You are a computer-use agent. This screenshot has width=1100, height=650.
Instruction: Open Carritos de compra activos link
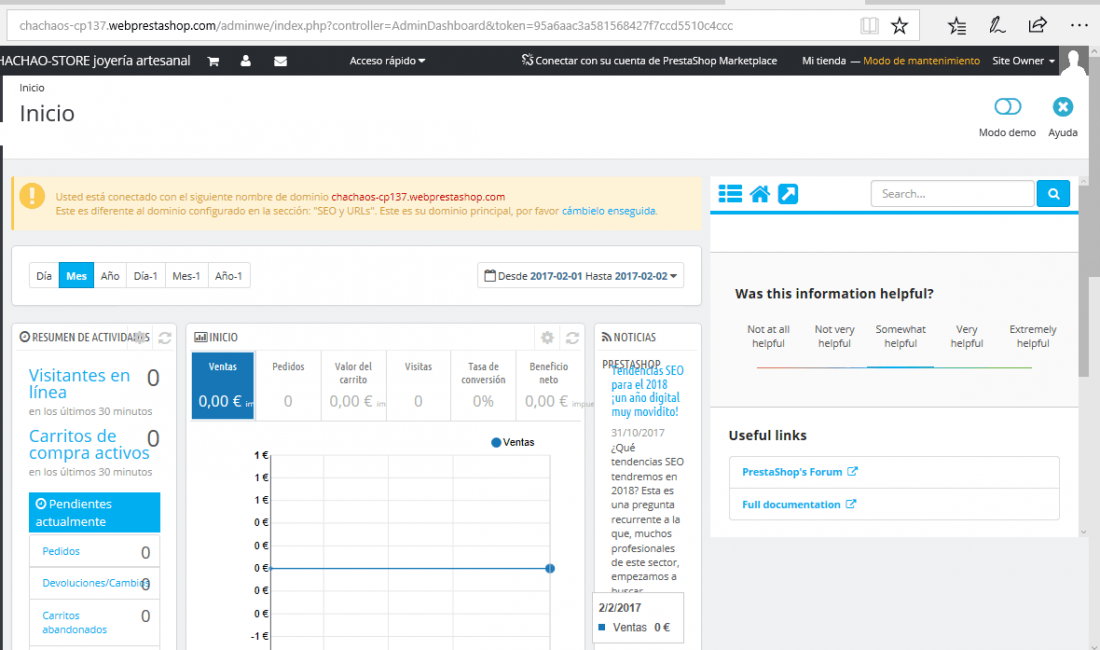pos(89,445)
